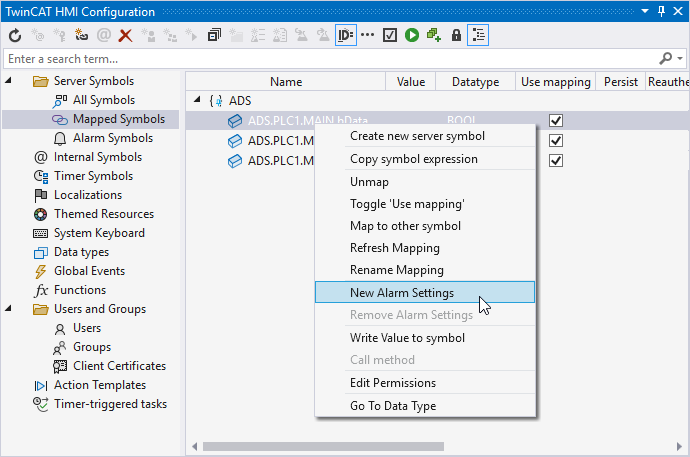690x457 pixels.
Task: Choose Edit Permissions
Action: 425,383
